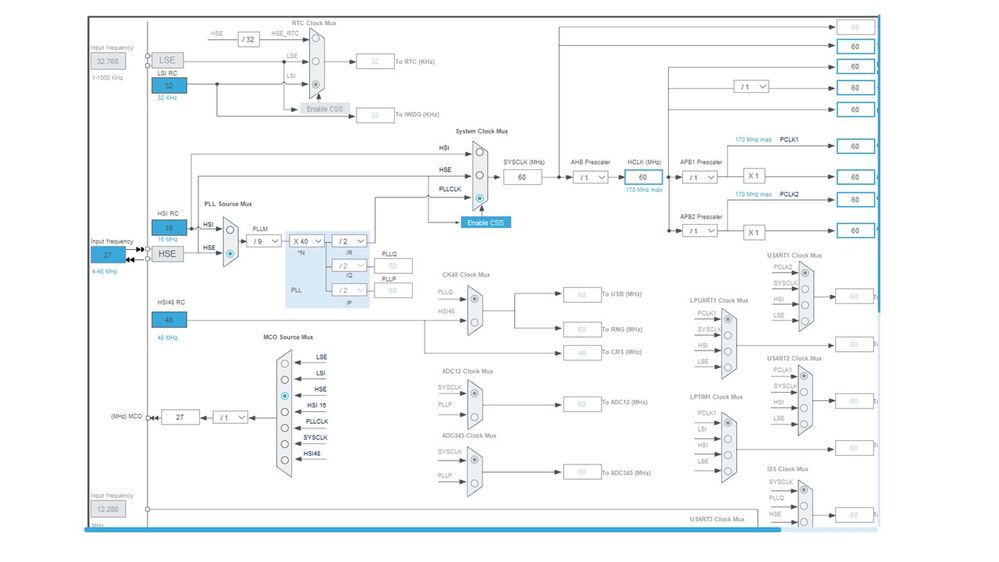This screenshot has width=999, height=562.
Task: Open the PLL *N X 40 multiplier dropdown
Action: point(307,241)
